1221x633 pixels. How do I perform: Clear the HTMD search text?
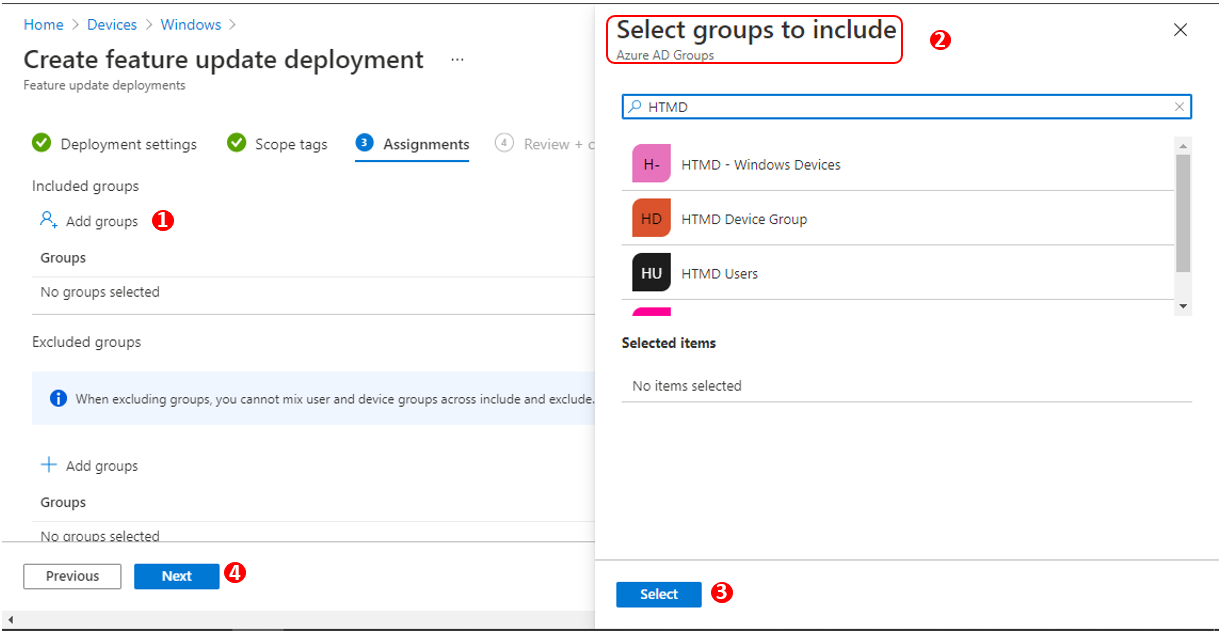tap(1180, 107)
